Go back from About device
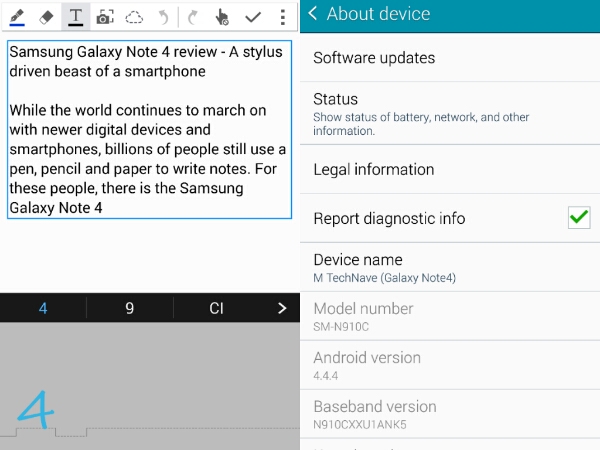The image size is (600, 450). point(313,13)
